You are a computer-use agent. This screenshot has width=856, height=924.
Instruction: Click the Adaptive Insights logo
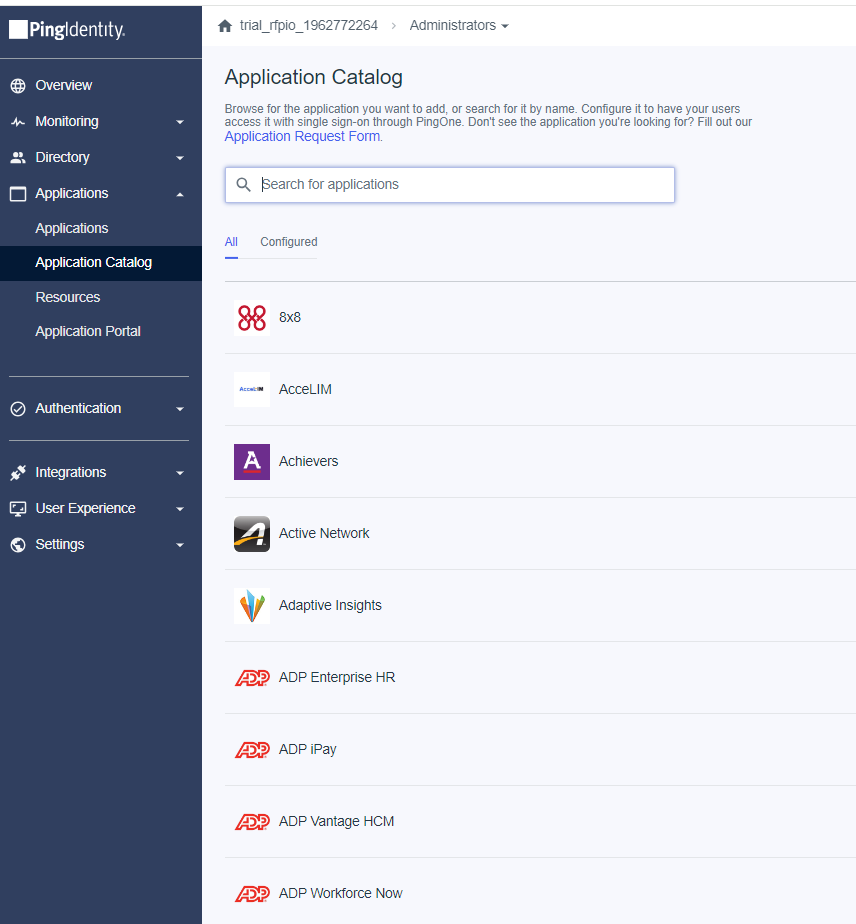click(x=252, y=606)
